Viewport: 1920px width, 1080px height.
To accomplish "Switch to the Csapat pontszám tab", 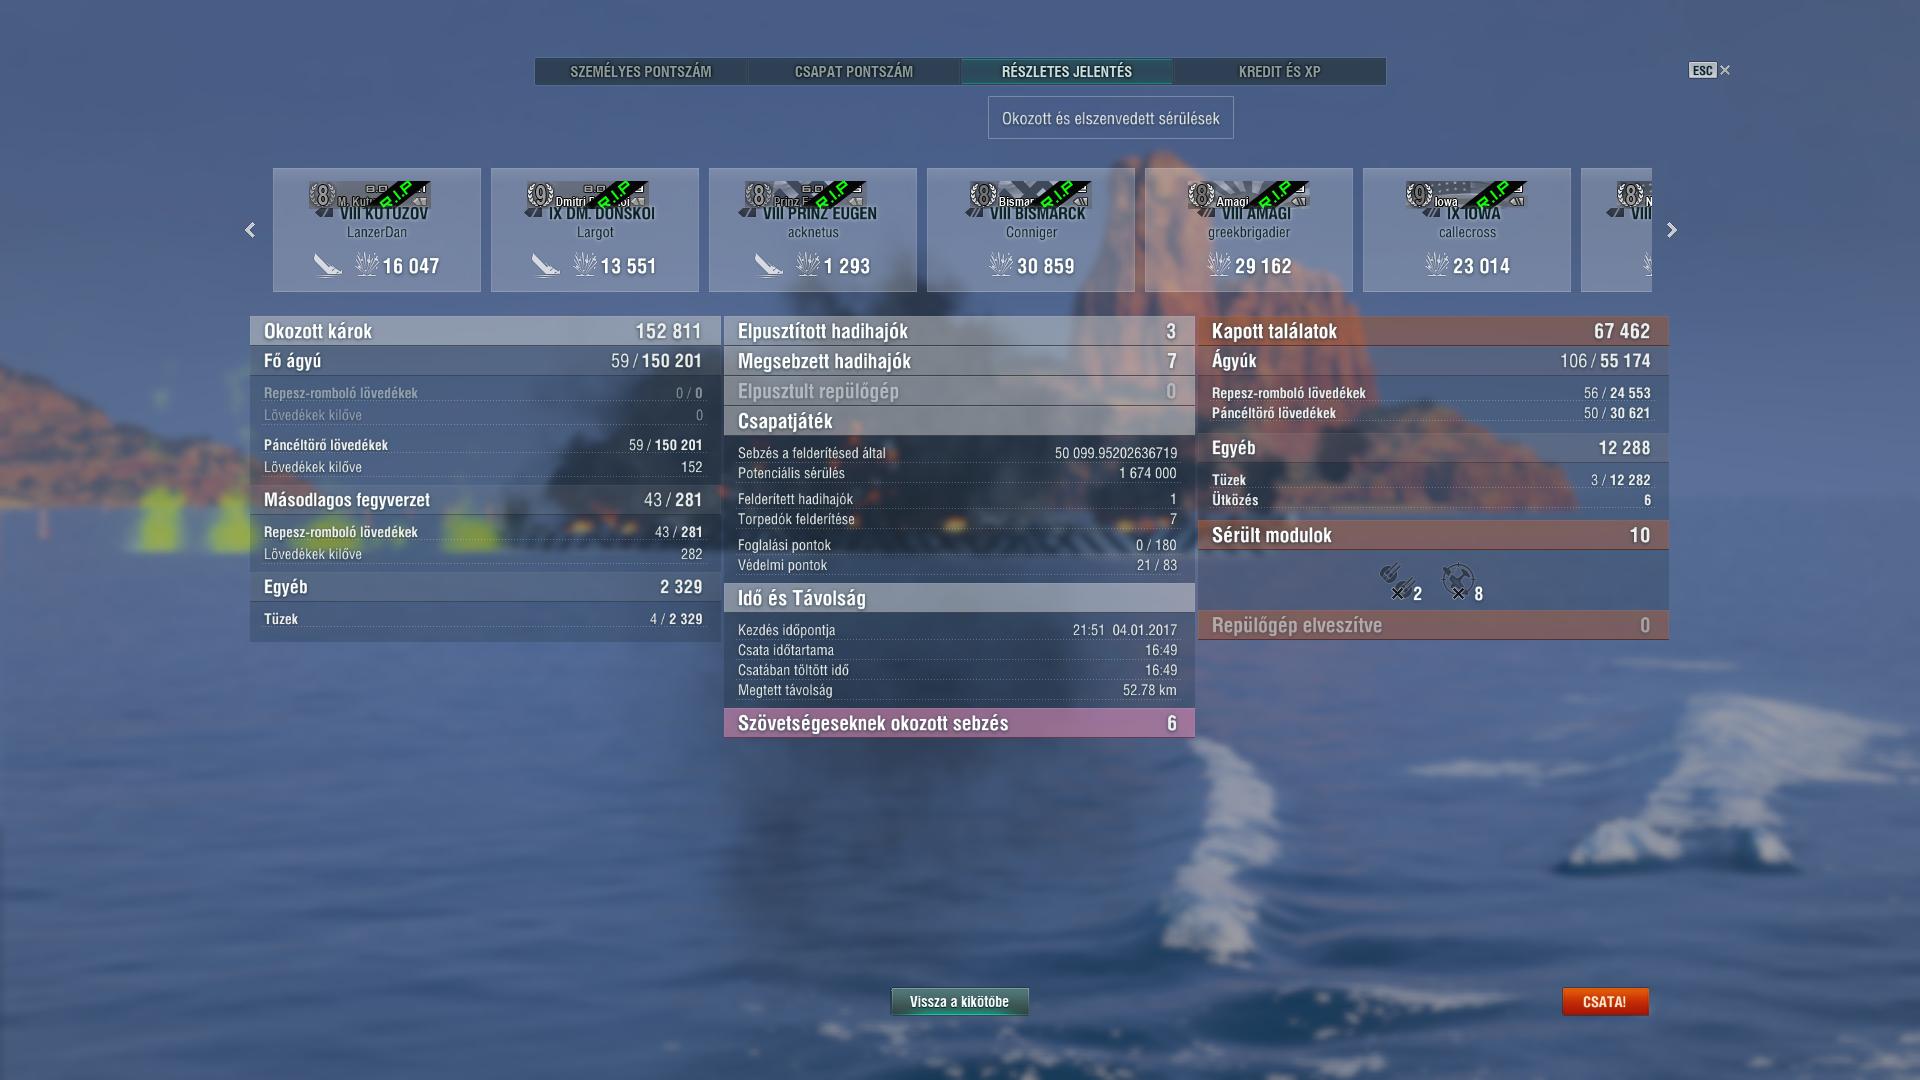I will tap(854, 72).
